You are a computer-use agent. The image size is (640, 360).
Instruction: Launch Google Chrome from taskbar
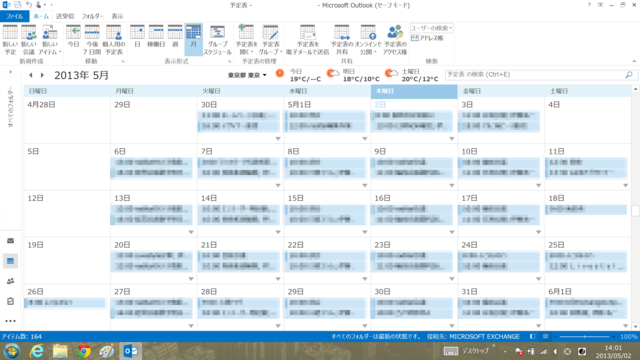click(83, 351)
